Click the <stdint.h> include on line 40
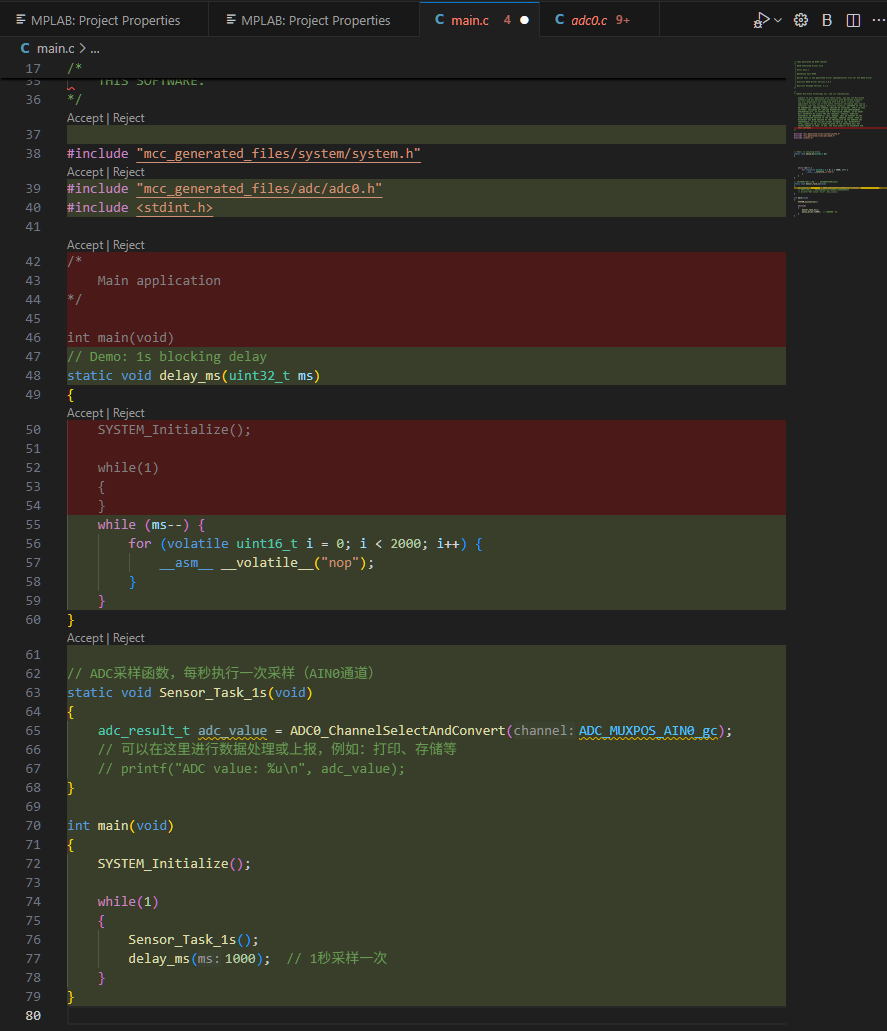This screenshot has height=1031, width=887. tap(174, 208)
